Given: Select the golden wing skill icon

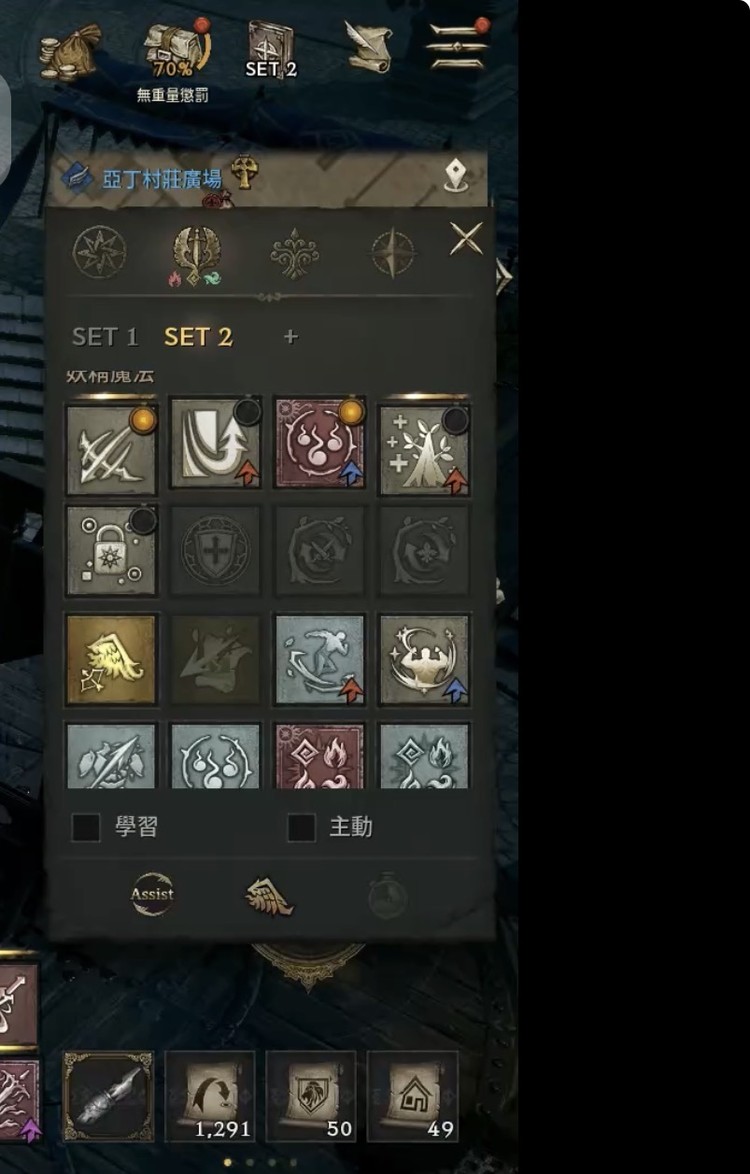Looking at the screenshot, I should click(x=112, y=660).
